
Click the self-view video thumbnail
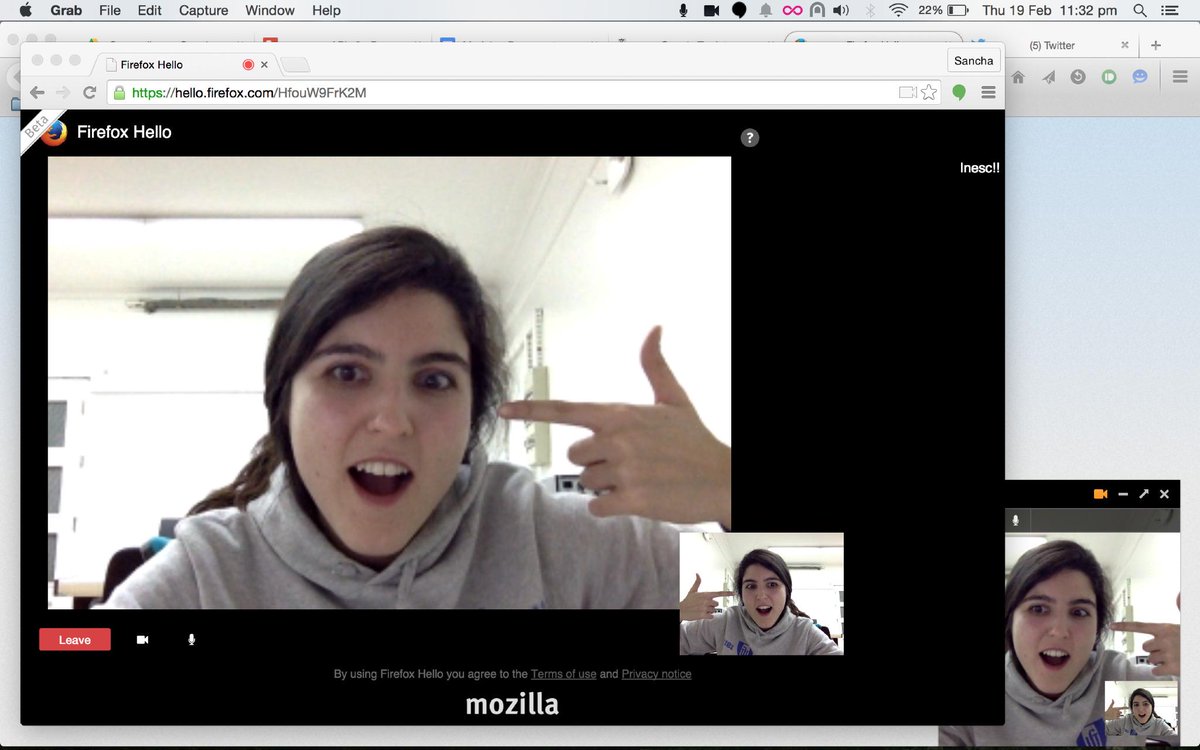761,594
